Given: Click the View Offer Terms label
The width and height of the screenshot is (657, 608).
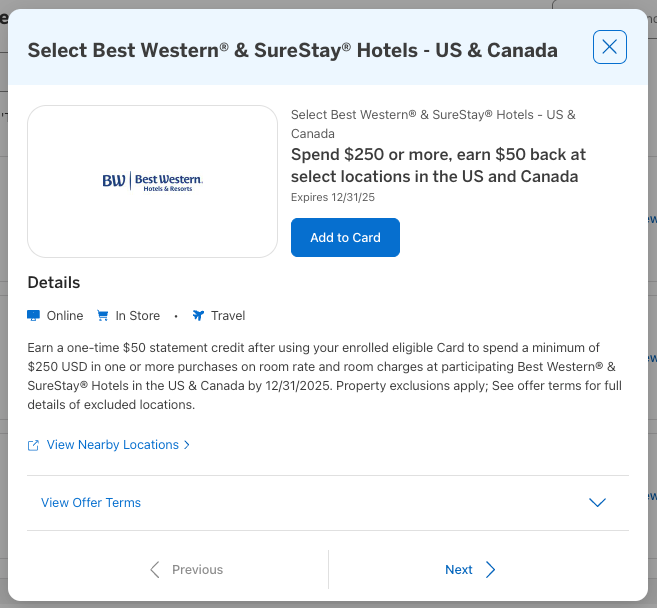Looking at the screenshot, I should [91, 503].
